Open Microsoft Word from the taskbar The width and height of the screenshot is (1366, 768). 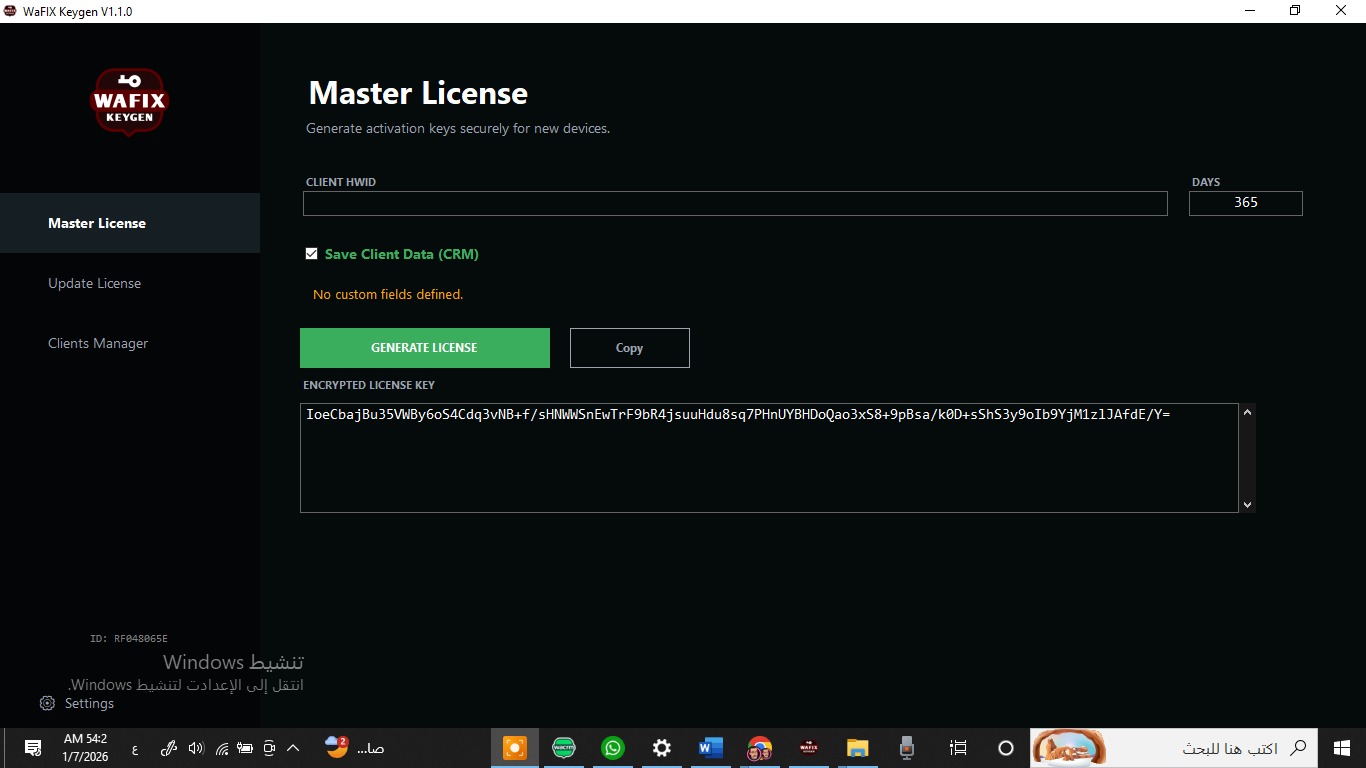710,748
